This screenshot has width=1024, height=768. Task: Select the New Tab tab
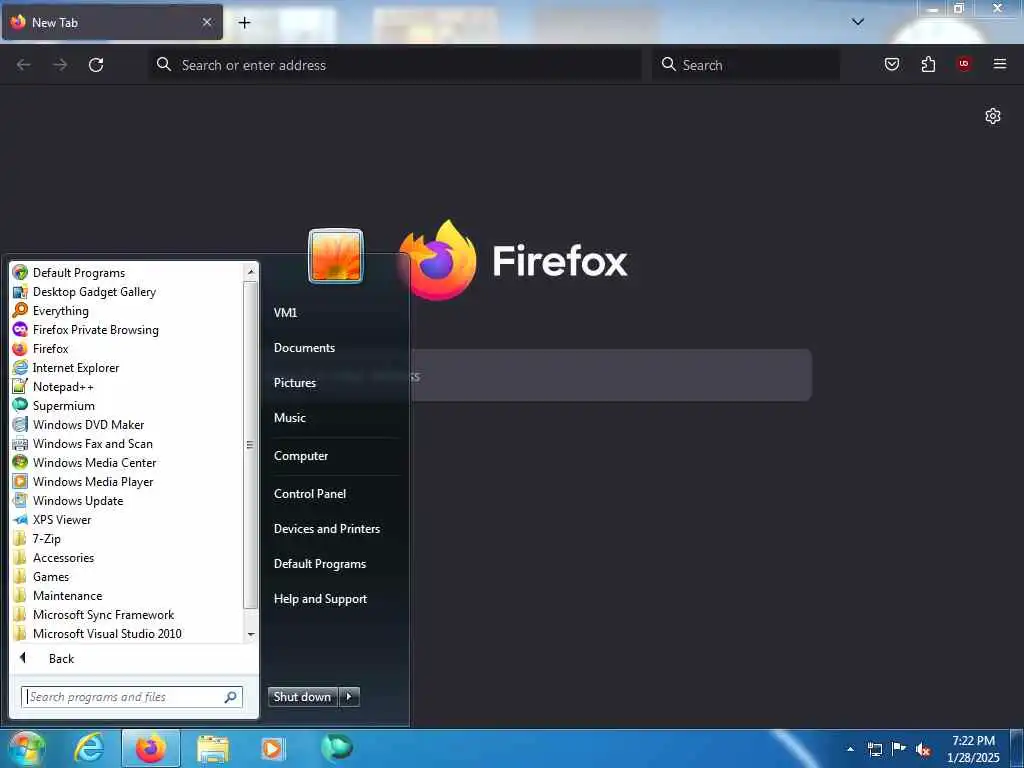pos(112,22)
